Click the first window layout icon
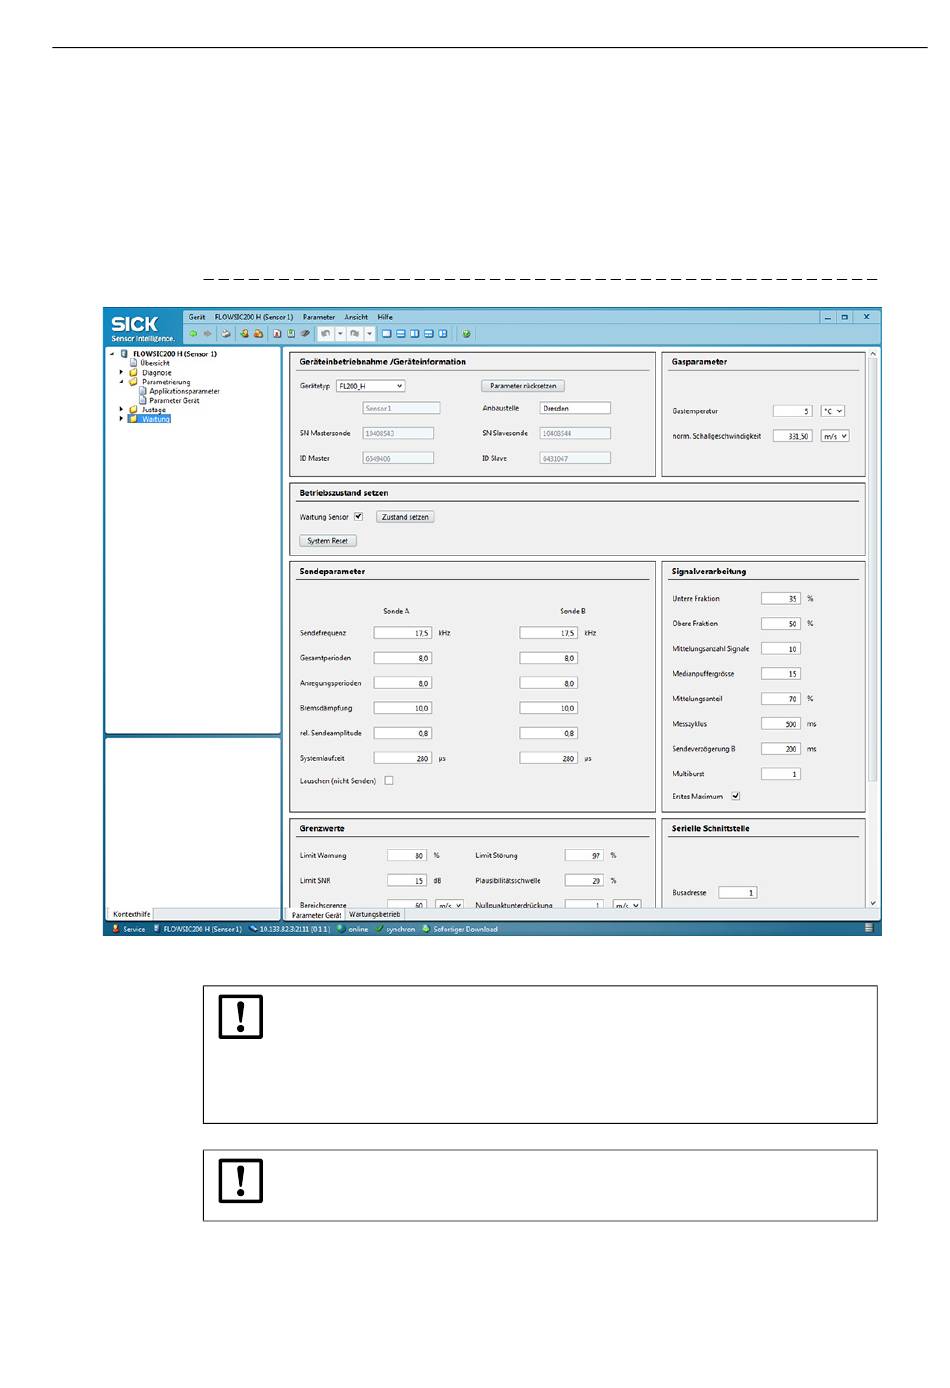The height and width of the screenshot is (1388, 950). pyautogui.click(x=386, y=334)
